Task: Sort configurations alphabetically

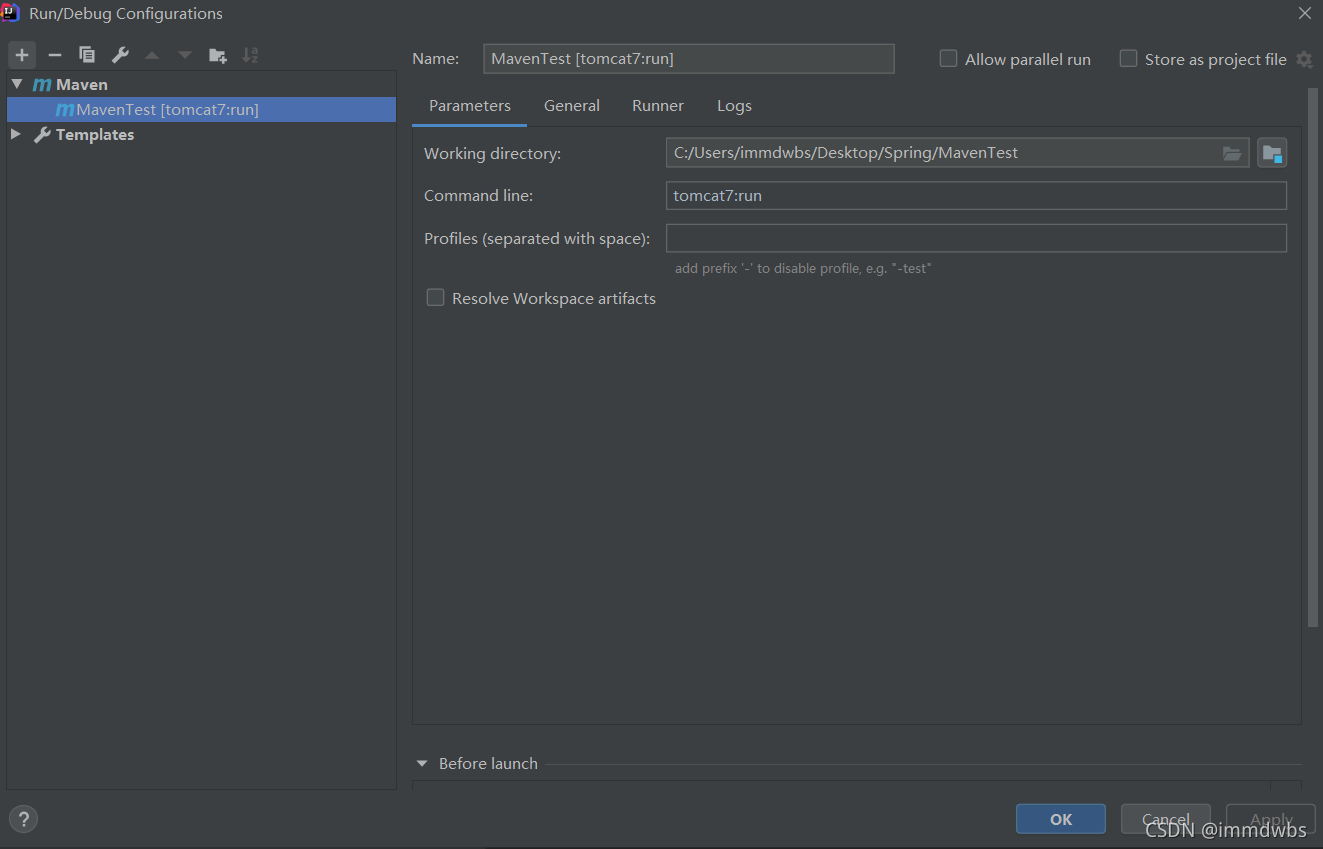Action: pyautogui.click(x=250, y=55)
